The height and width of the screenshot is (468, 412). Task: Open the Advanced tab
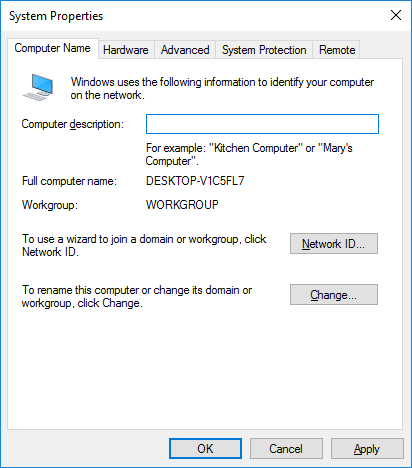(x=185, y=50)
